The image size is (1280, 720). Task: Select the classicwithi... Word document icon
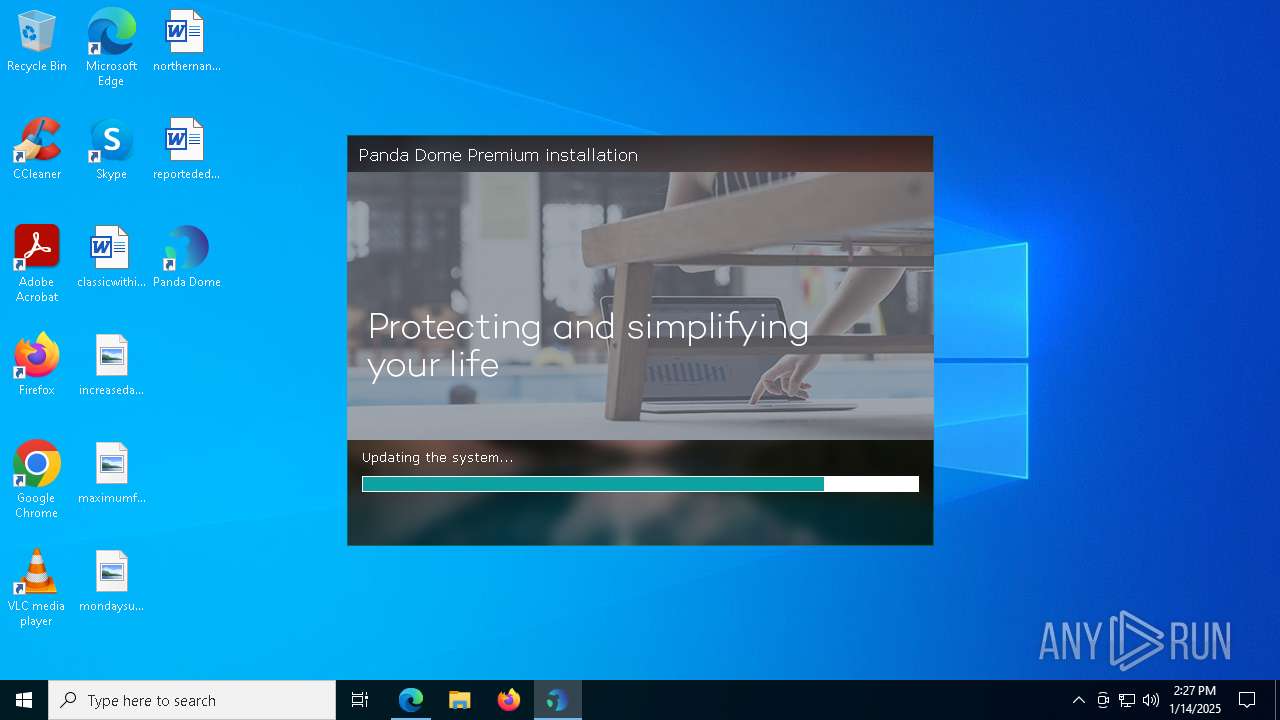(111, 258)
